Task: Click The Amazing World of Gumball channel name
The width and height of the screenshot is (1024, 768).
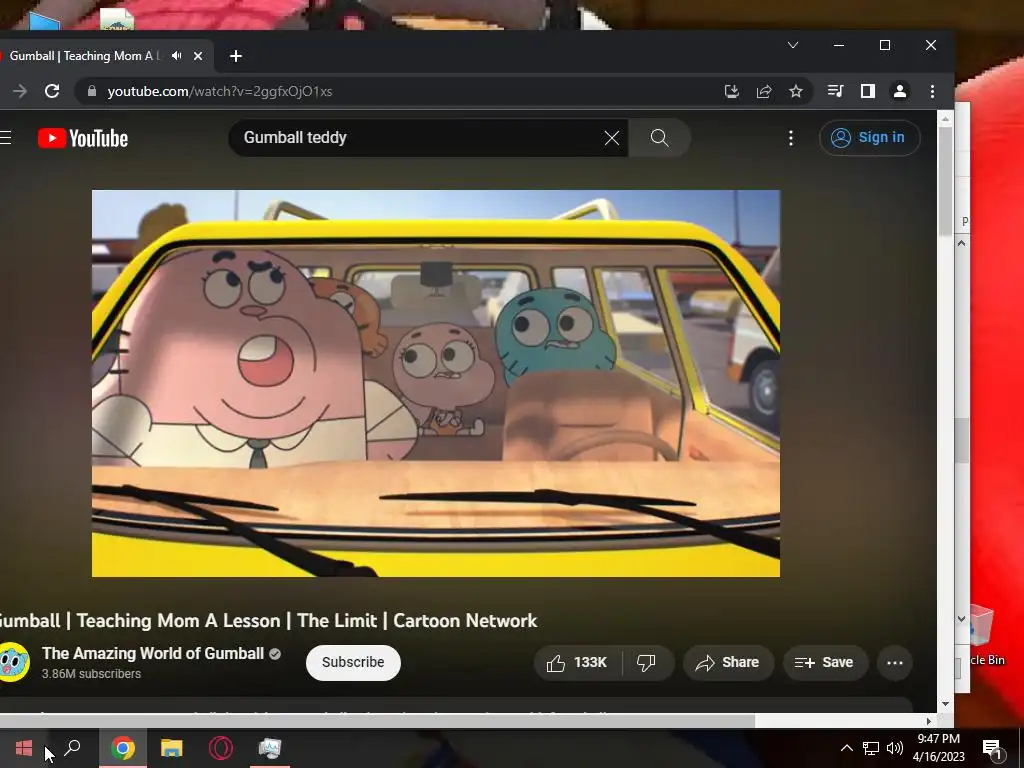Action: point(153,654)
